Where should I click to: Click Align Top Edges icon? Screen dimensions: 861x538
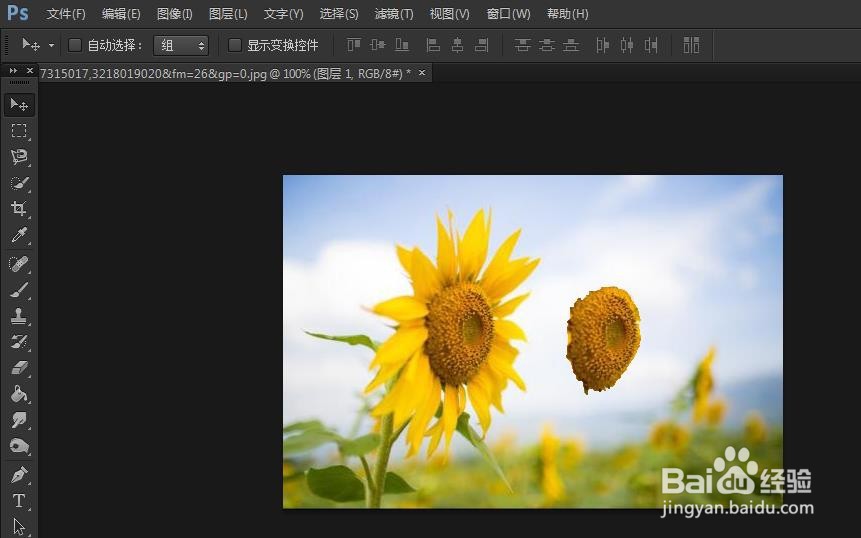(x=354, y=45)
